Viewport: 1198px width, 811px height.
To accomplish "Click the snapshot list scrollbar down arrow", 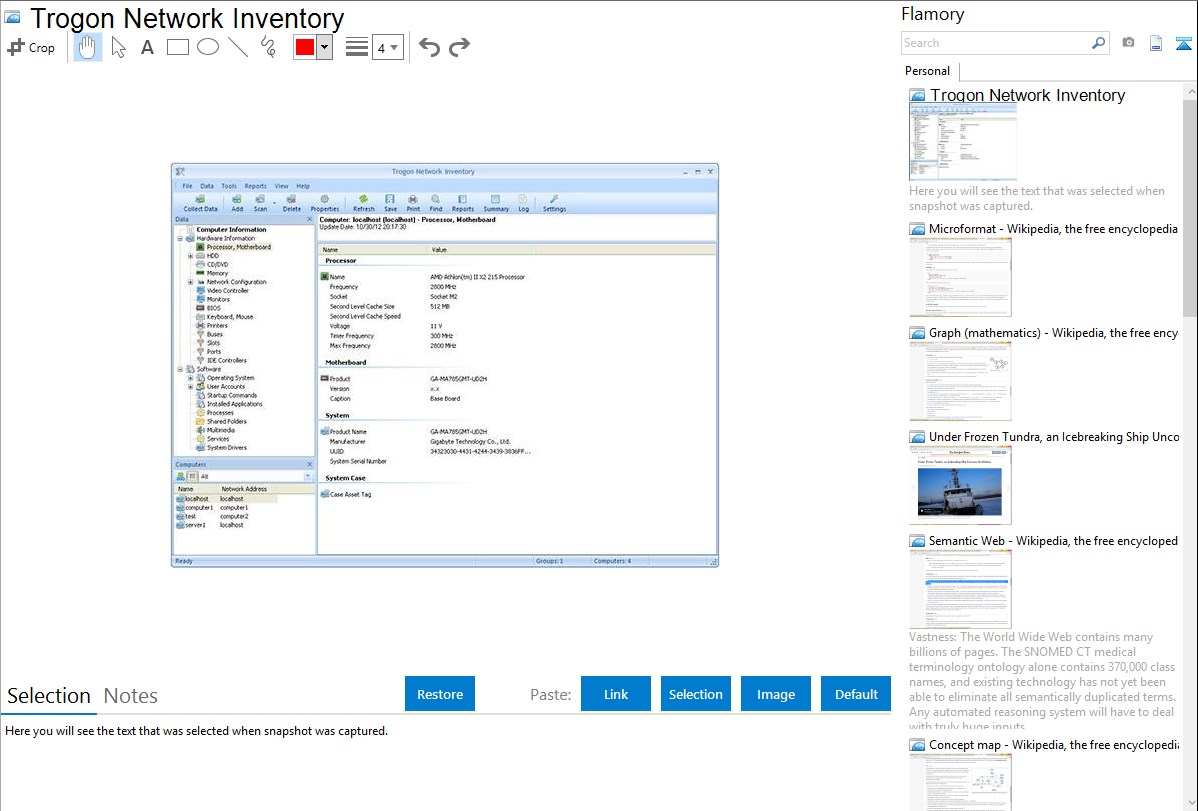I will (x=1190, y=803).
